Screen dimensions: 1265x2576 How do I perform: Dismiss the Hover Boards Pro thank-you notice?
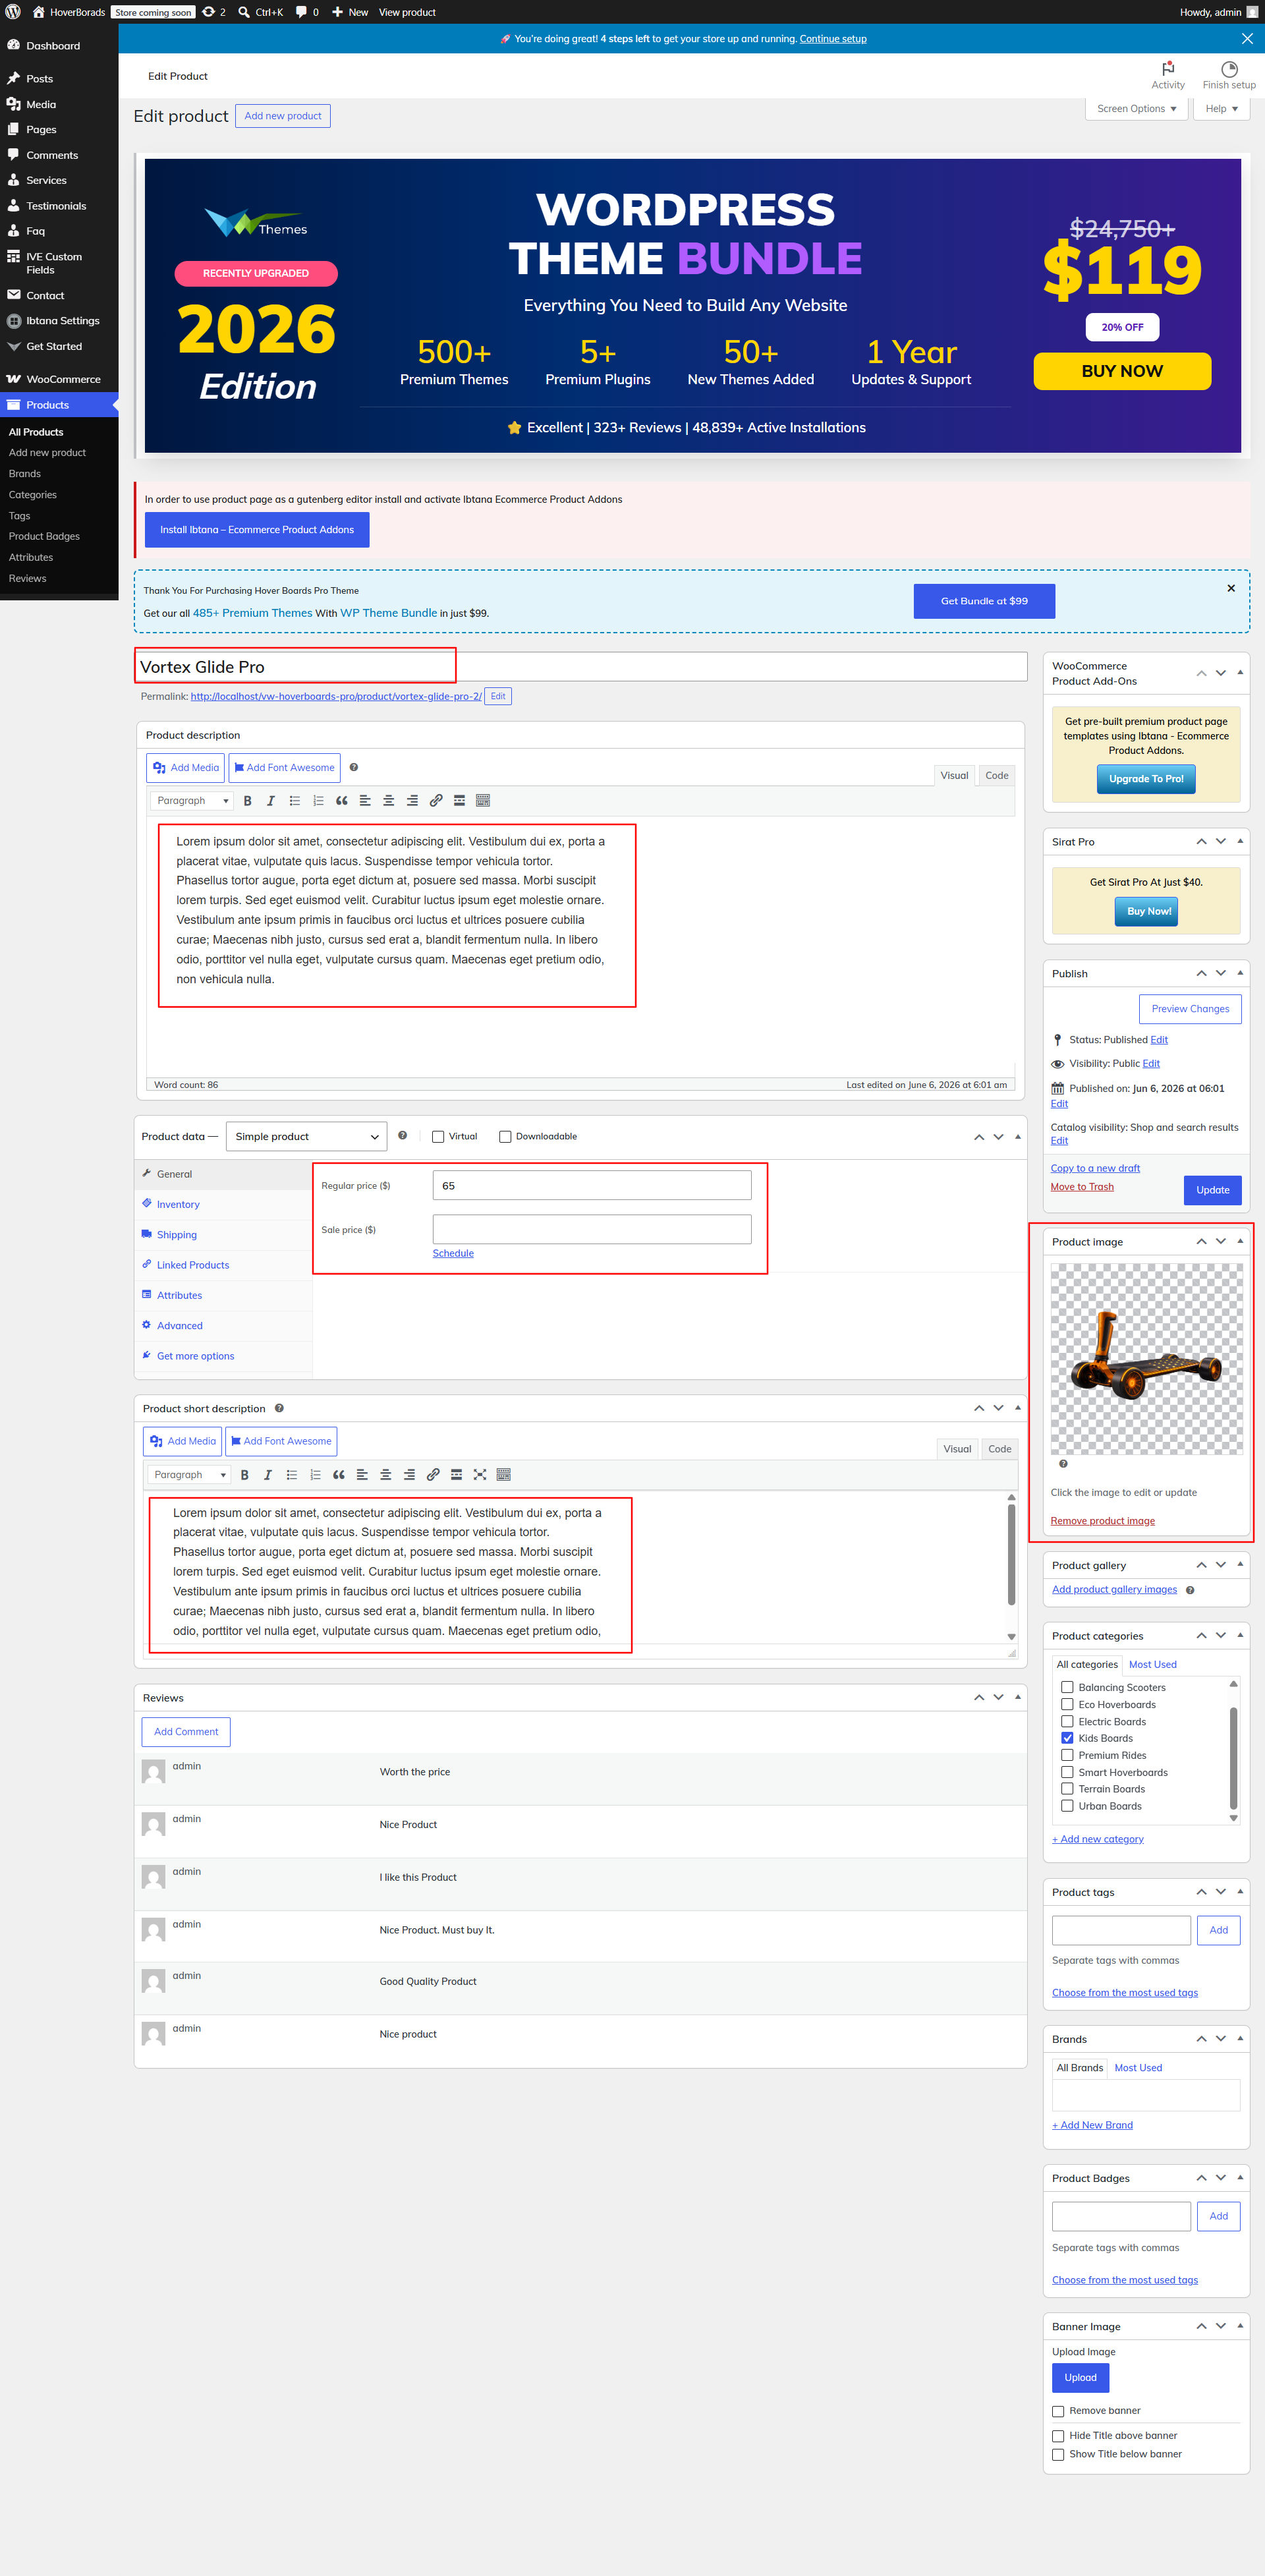click(1231, 588)
